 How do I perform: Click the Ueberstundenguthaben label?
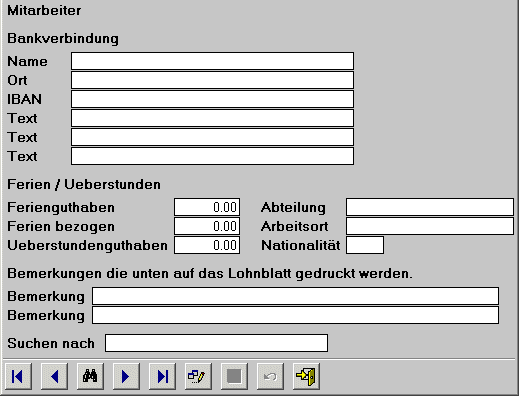tap(87, 246)
